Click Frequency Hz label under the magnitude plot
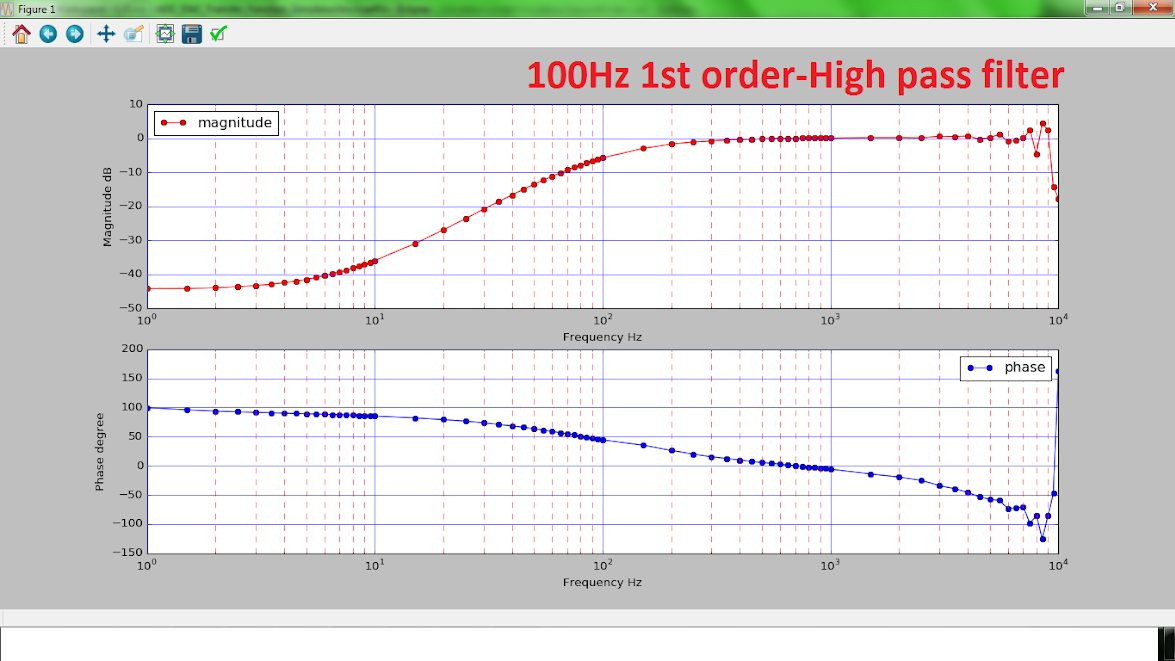 (x=602, y=337)
